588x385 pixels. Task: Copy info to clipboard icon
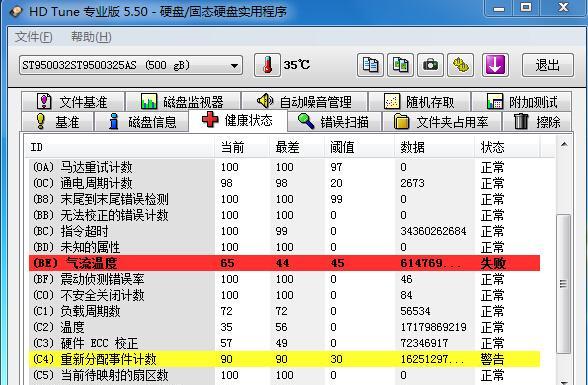pos(370,65)
